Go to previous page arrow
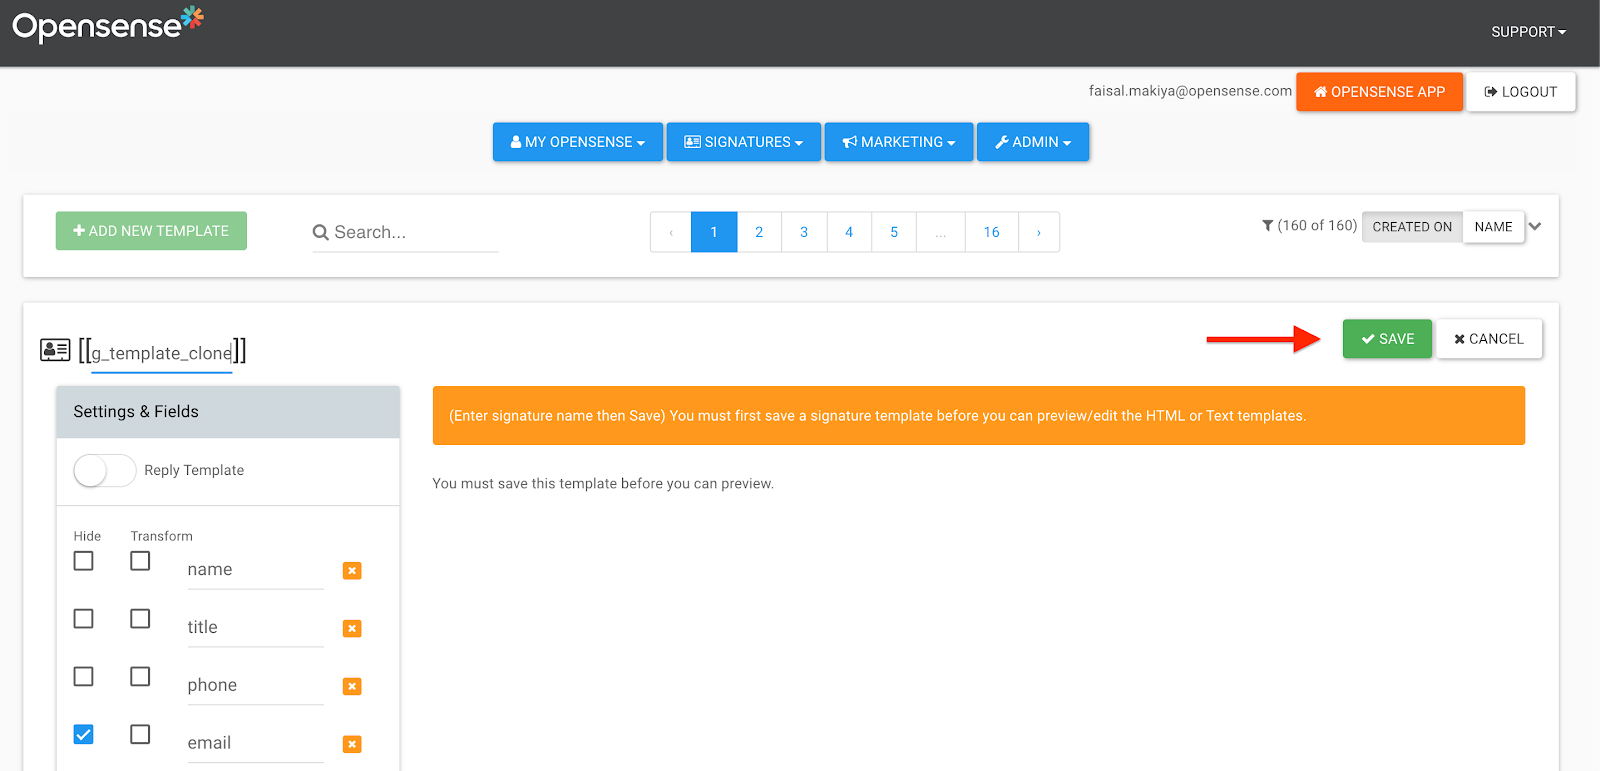Screen dimensions: 1600x771 (x=671, y=232)
